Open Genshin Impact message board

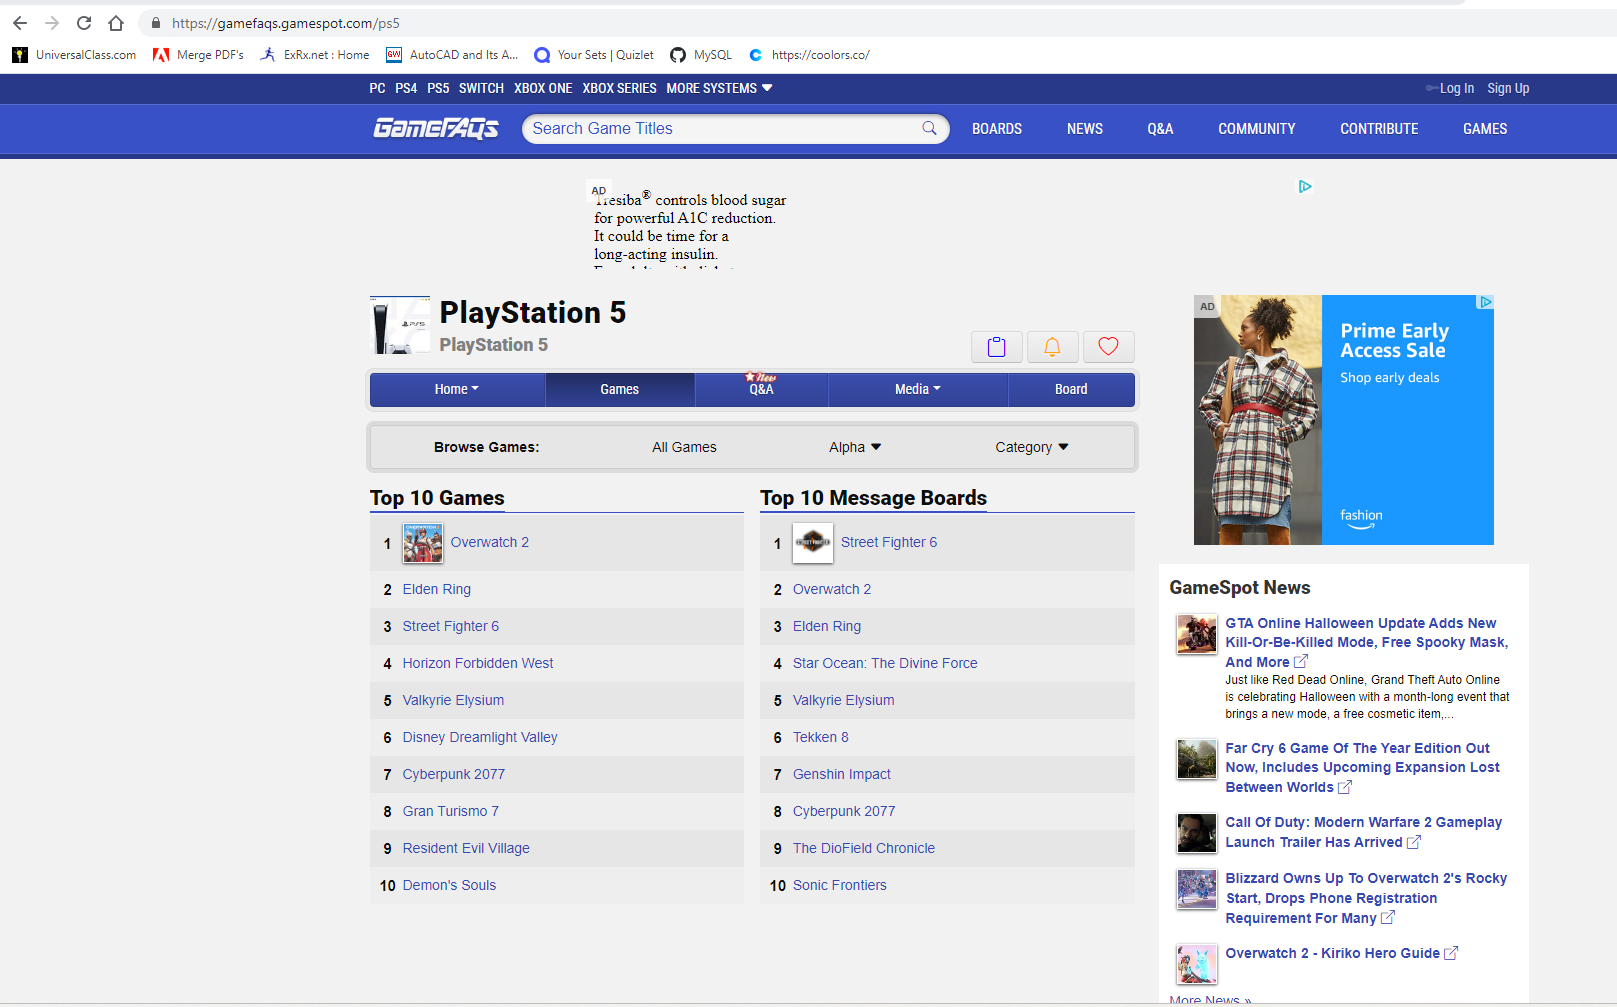[842, 774]
